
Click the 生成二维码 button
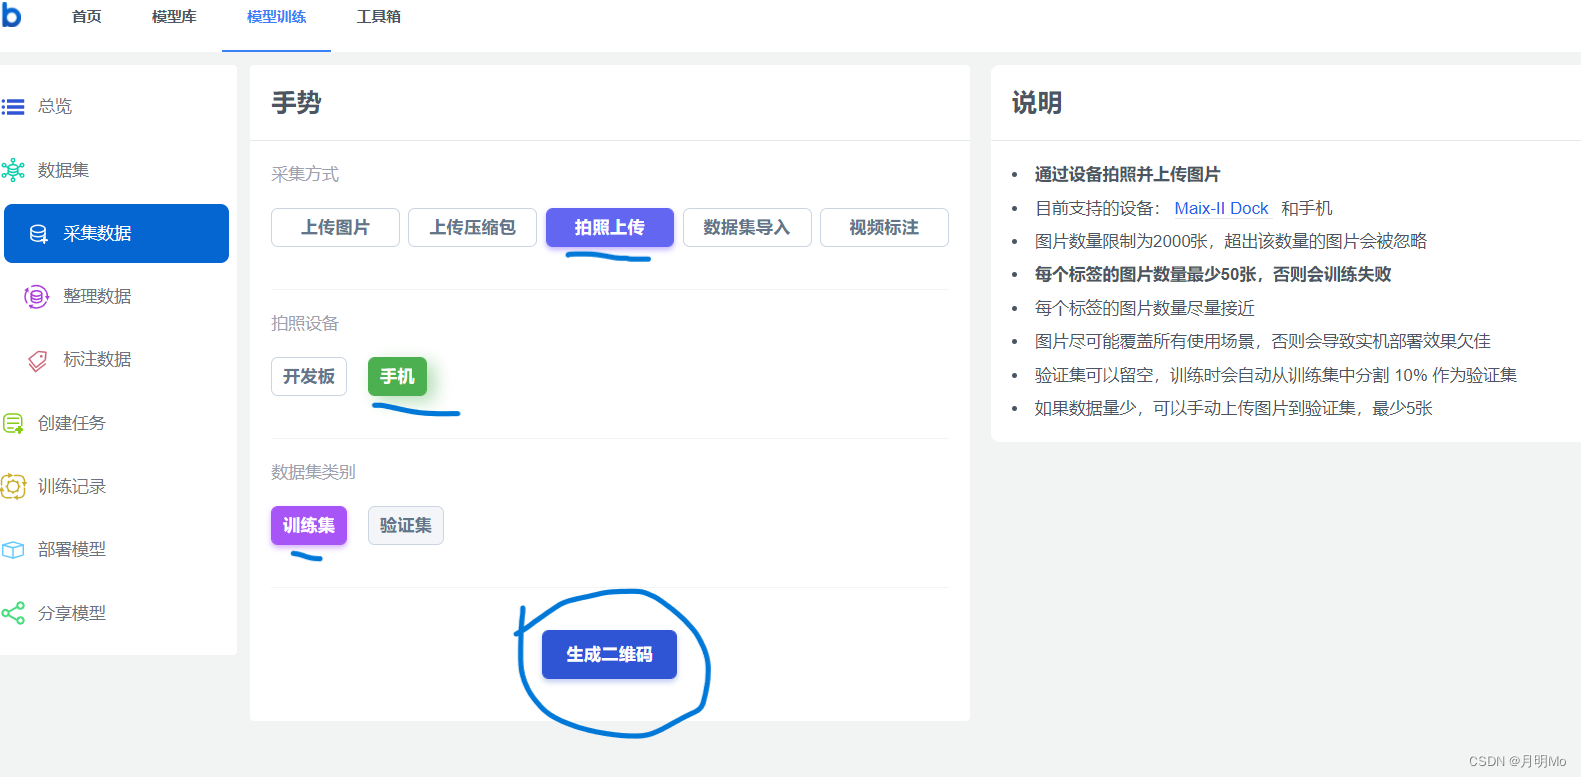coord(609,654)
